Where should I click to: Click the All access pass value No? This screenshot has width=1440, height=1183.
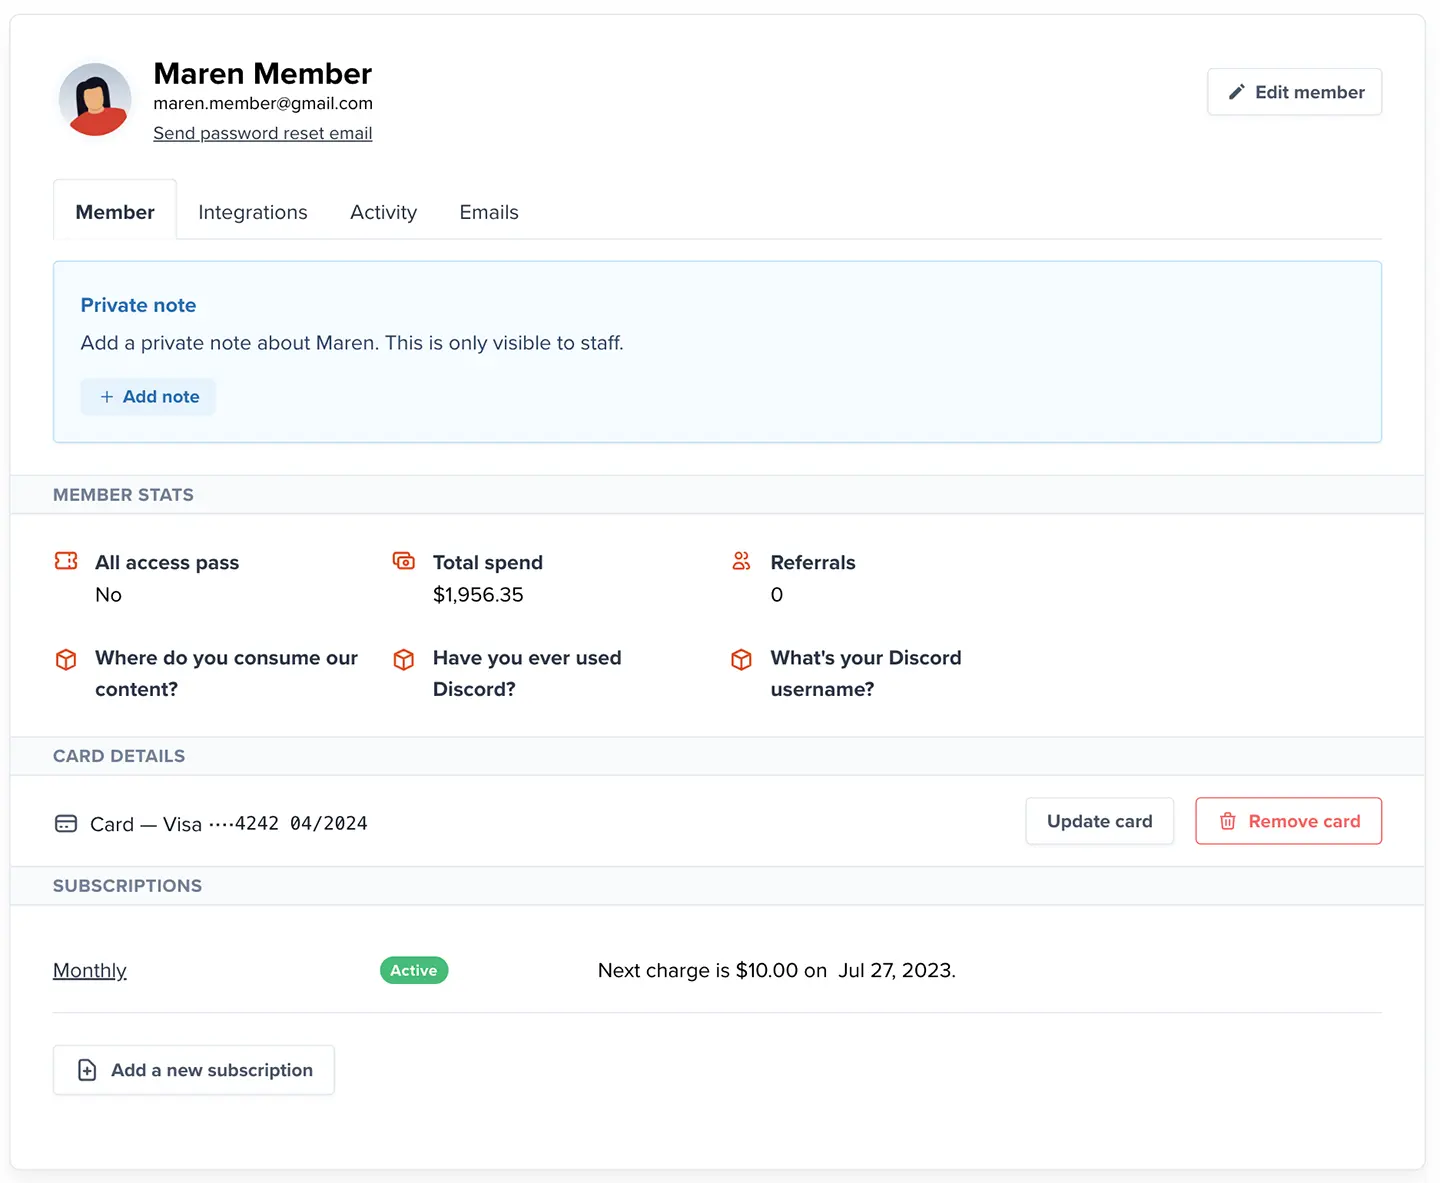[108, 594]
